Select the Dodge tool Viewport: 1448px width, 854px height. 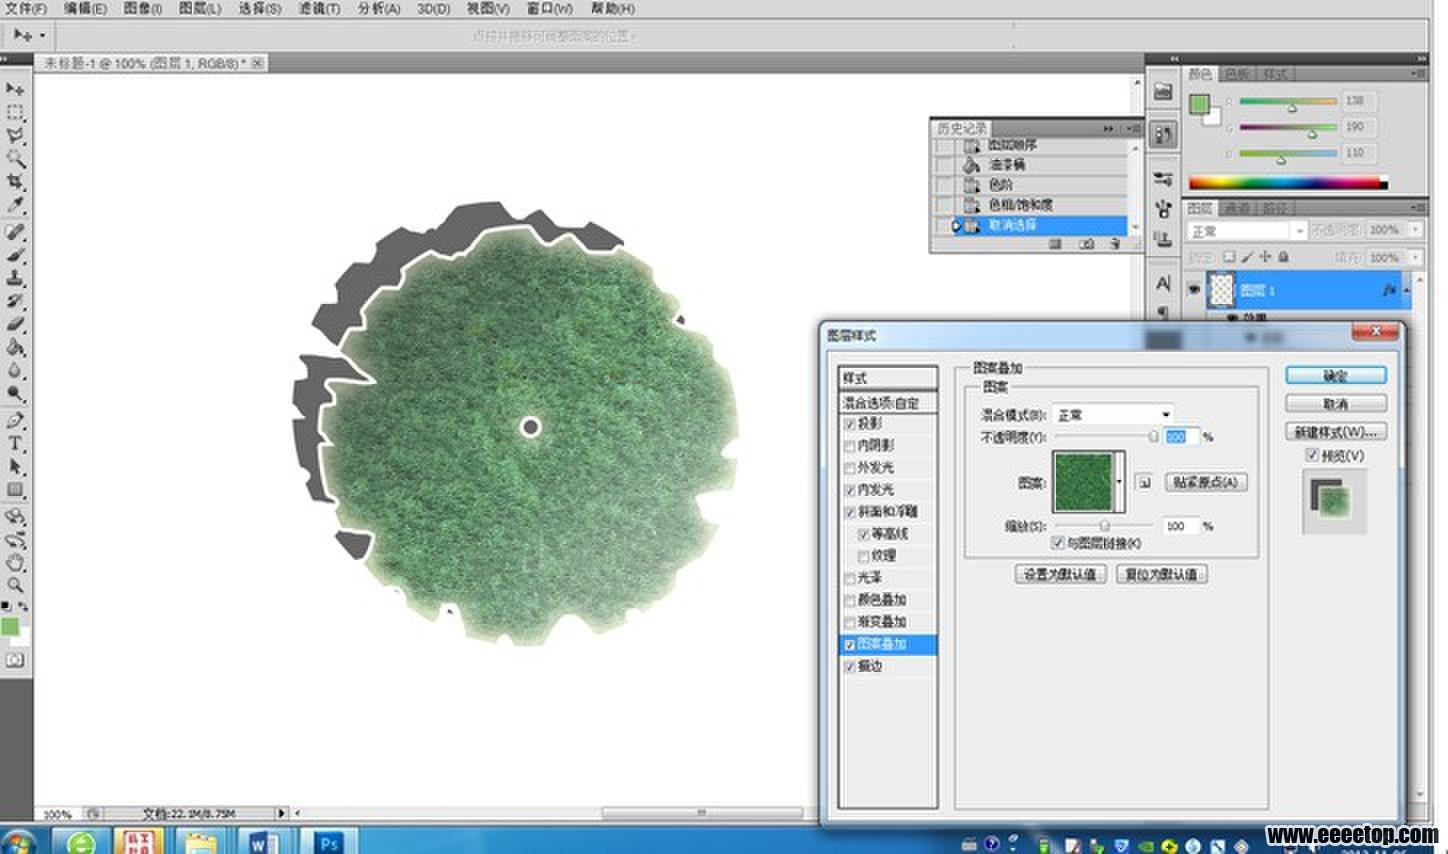[x=15, y=393]
